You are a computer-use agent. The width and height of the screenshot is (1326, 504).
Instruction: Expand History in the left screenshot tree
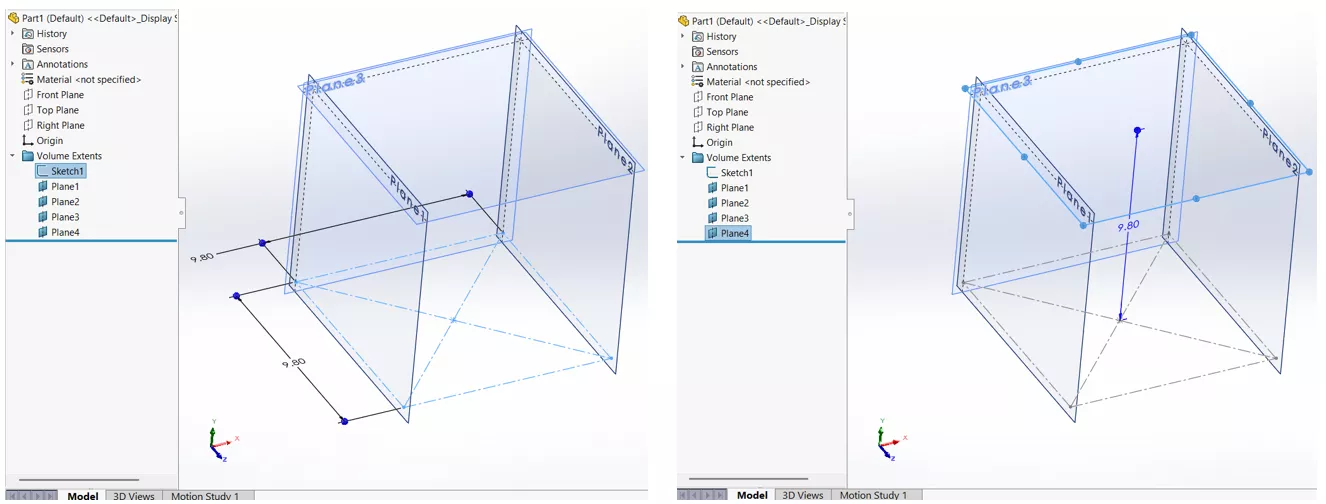tap(13, 34)
